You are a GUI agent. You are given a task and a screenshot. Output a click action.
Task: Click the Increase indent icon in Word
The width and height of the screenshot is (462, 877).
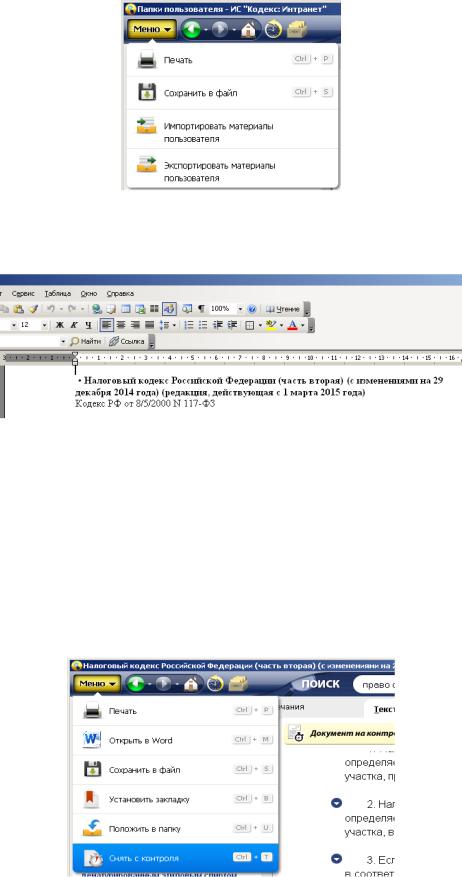[x=232, y=325]
